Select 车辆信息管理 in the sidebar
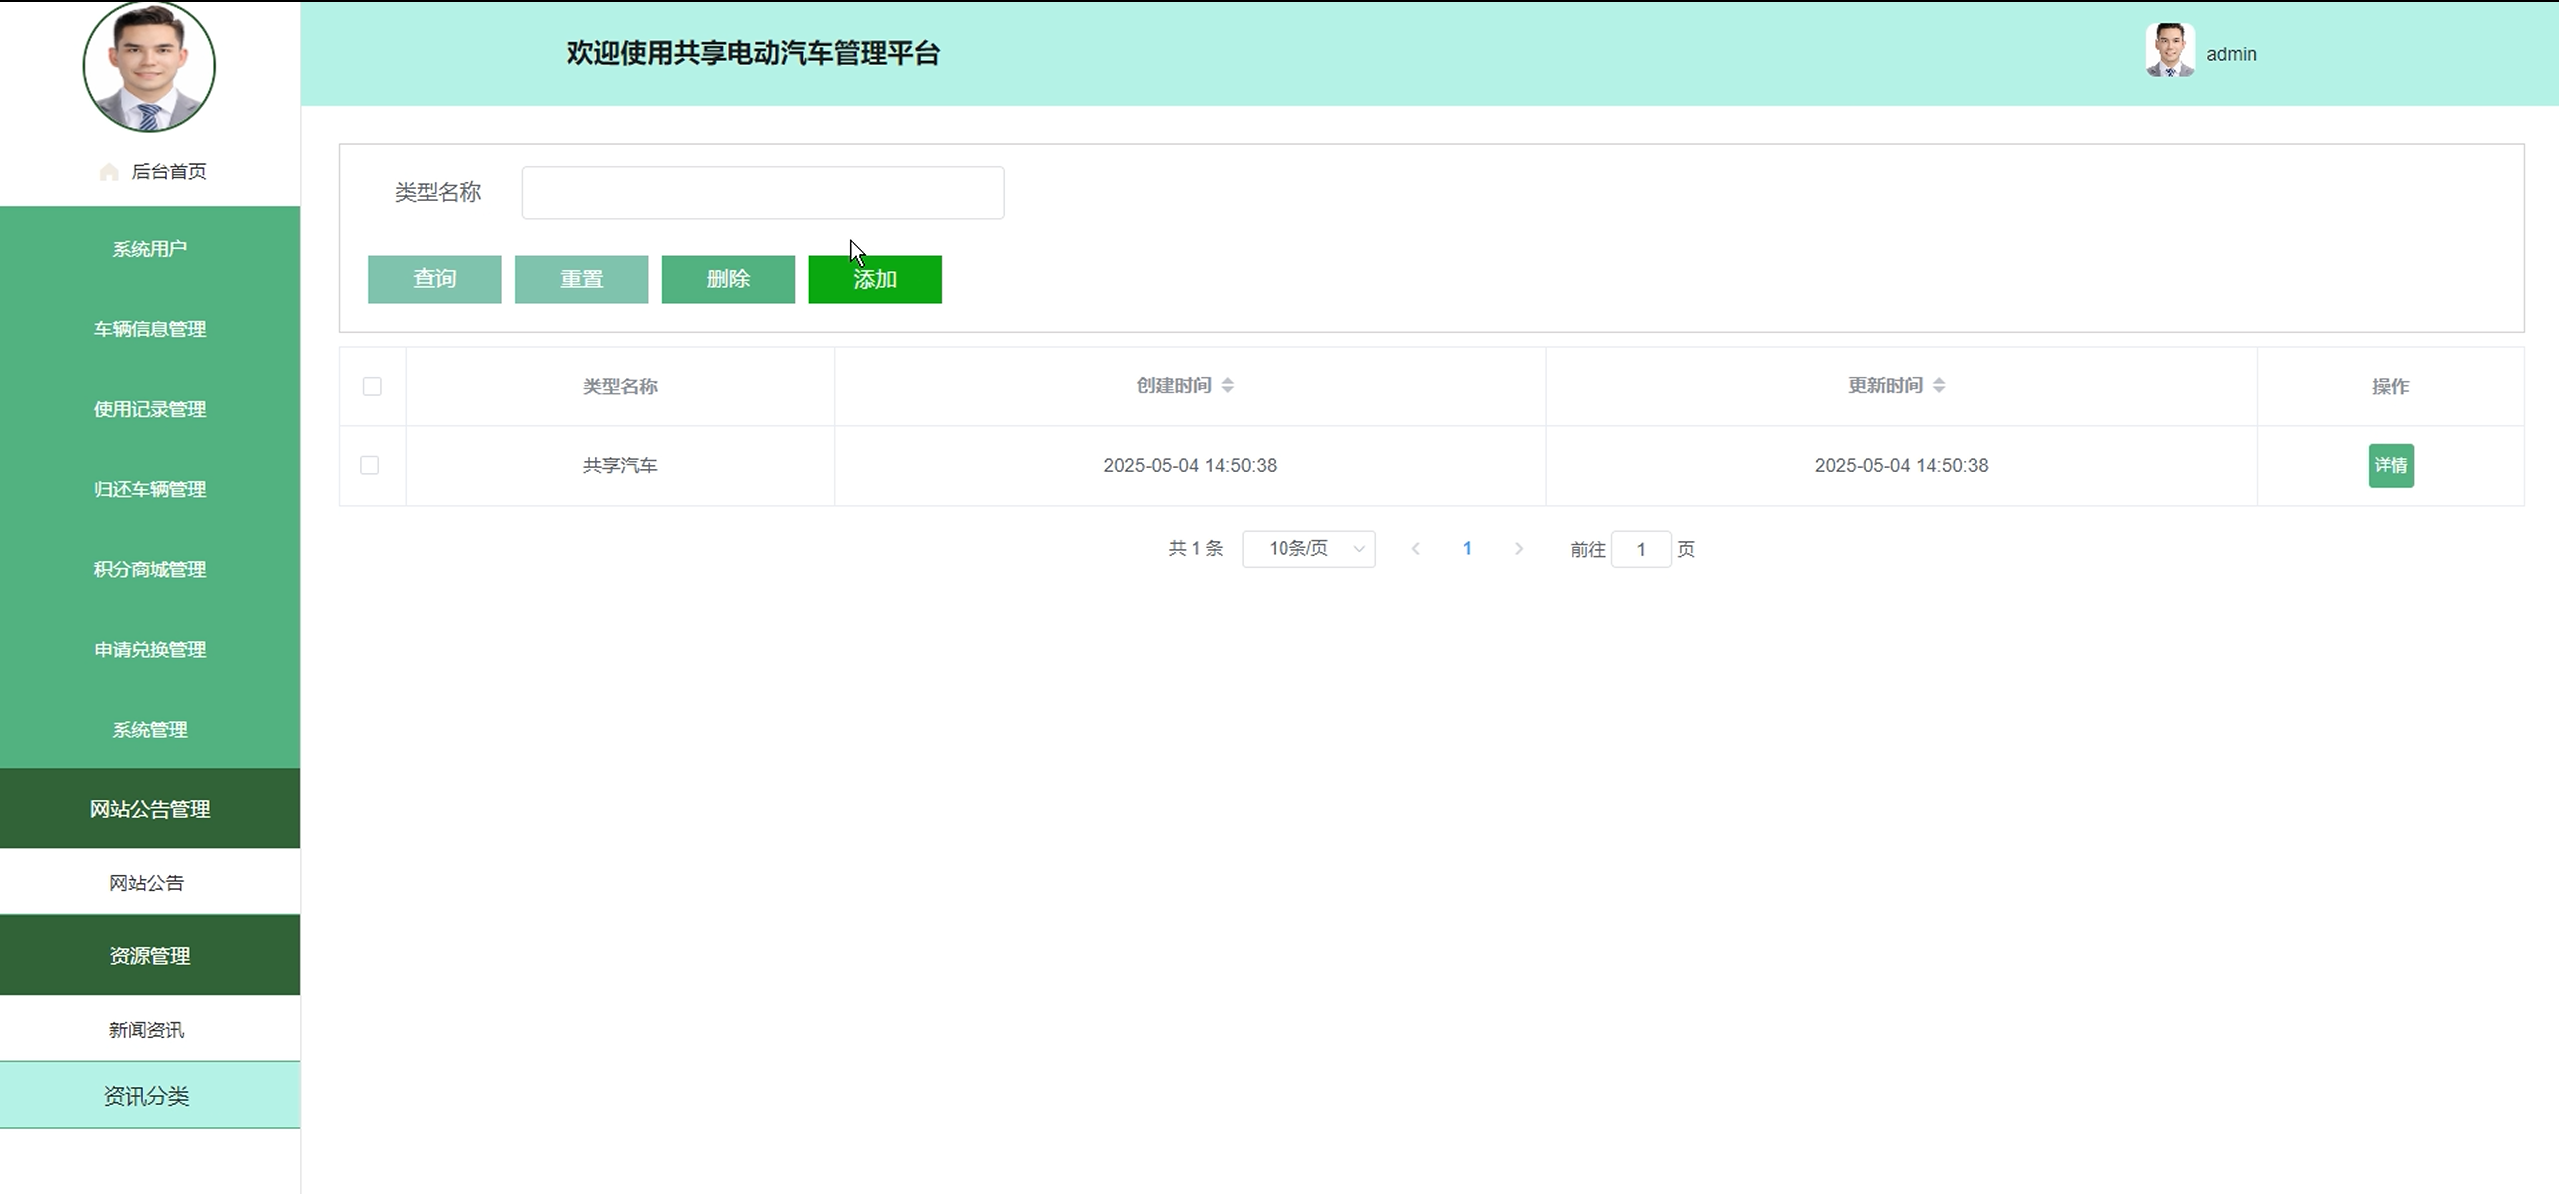2559x1194 pixels. (x=150, y=329)
